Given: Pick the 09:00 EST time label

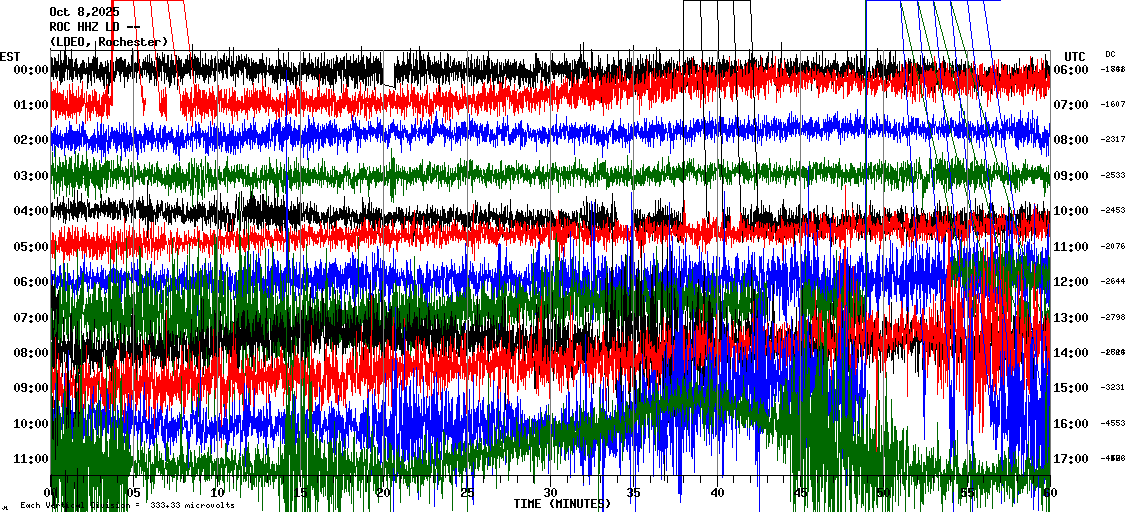Looking at the screenshot, I should tap(31, 388).
